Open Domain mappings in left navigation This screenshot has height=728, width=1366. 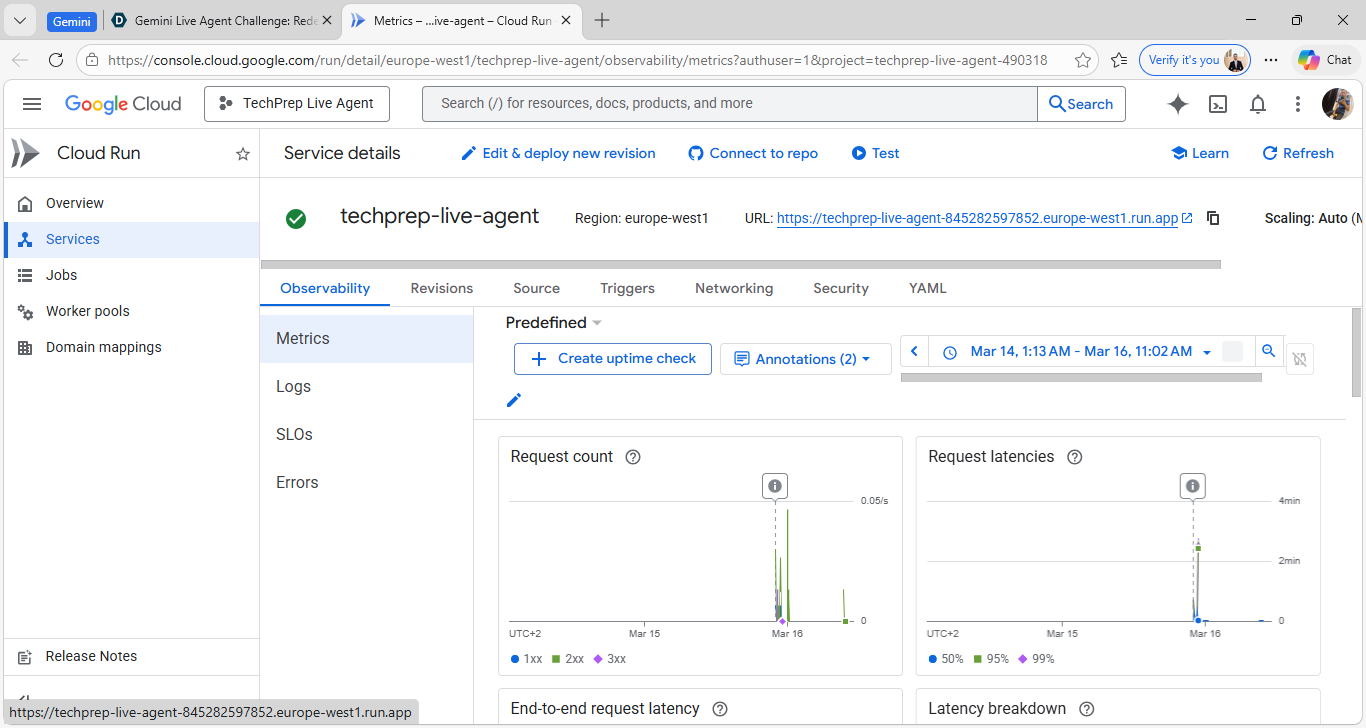131,347
